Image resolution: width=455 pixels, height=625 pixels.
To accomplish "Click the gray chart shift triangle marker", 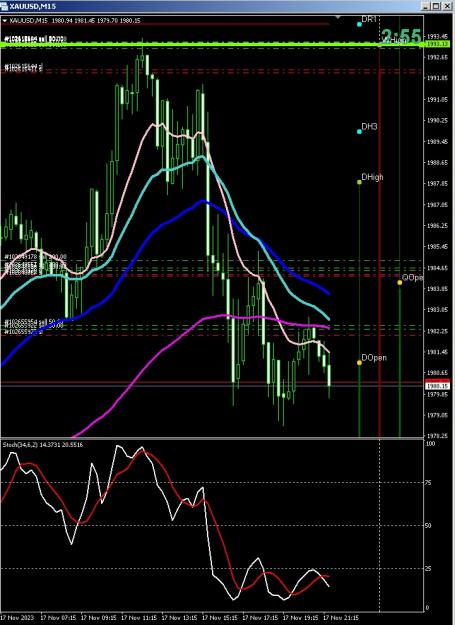I will coord(338,18).
